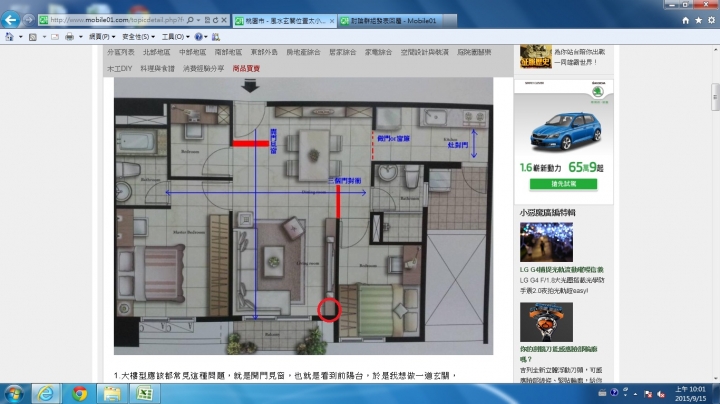
Task: Click the keyboard icon in system tray
Action: point(602,393)
